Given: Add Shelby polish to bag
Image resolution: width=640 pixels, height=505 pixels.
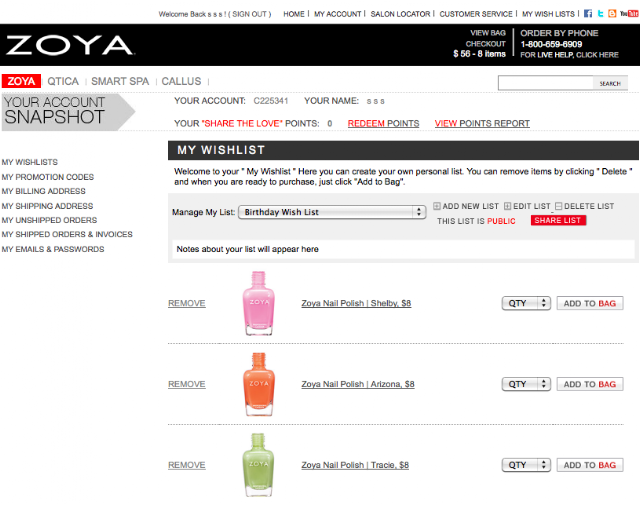Looking at the screenshot, I should (590, 303).
